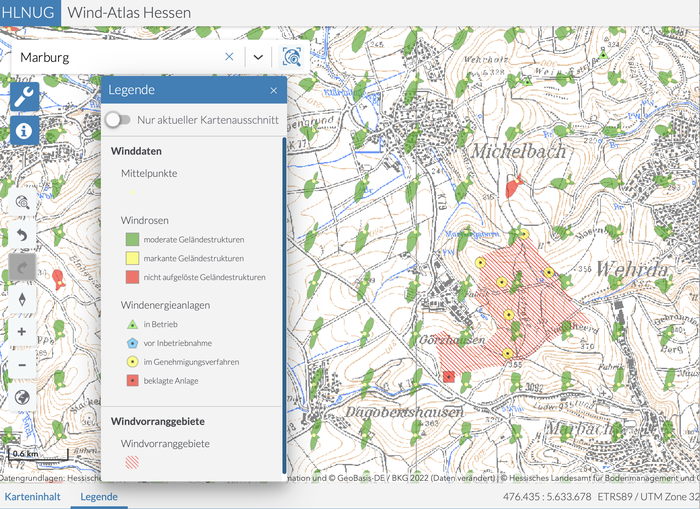Switch to the Karteninhalt tab
700x509 pixels.
(32, 497)
